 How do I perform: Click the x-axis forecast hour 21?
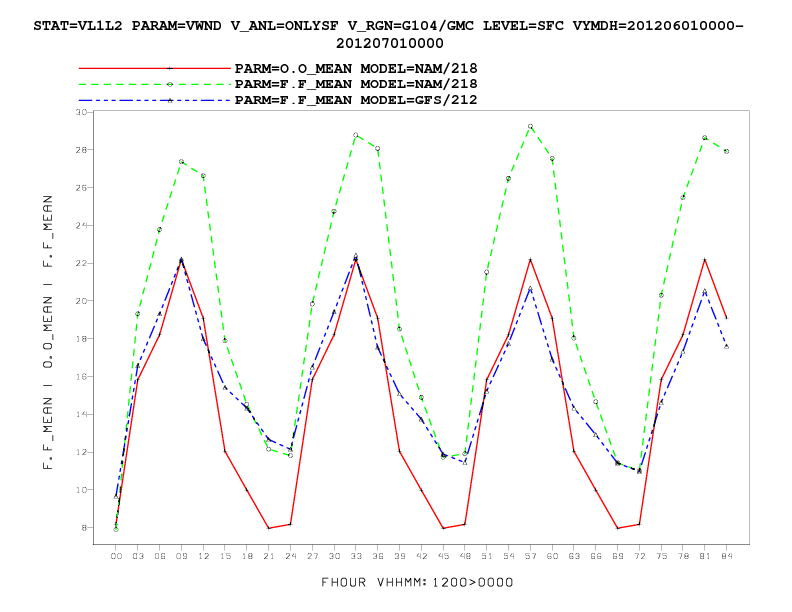(x=269, y=556)
